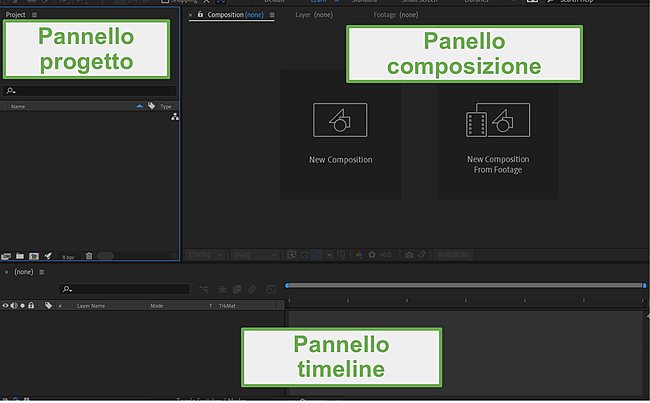Image resolution: width=650 pixels, height=403 pixels.
Task: Click the lock column icon in timeline
Action: (31, 305)
